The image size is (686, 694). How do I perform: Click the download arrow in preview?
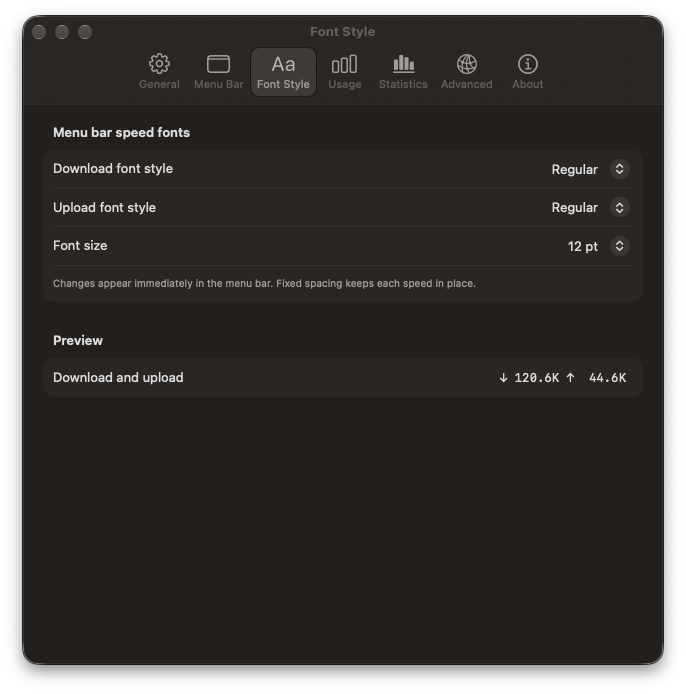(503, 378)
